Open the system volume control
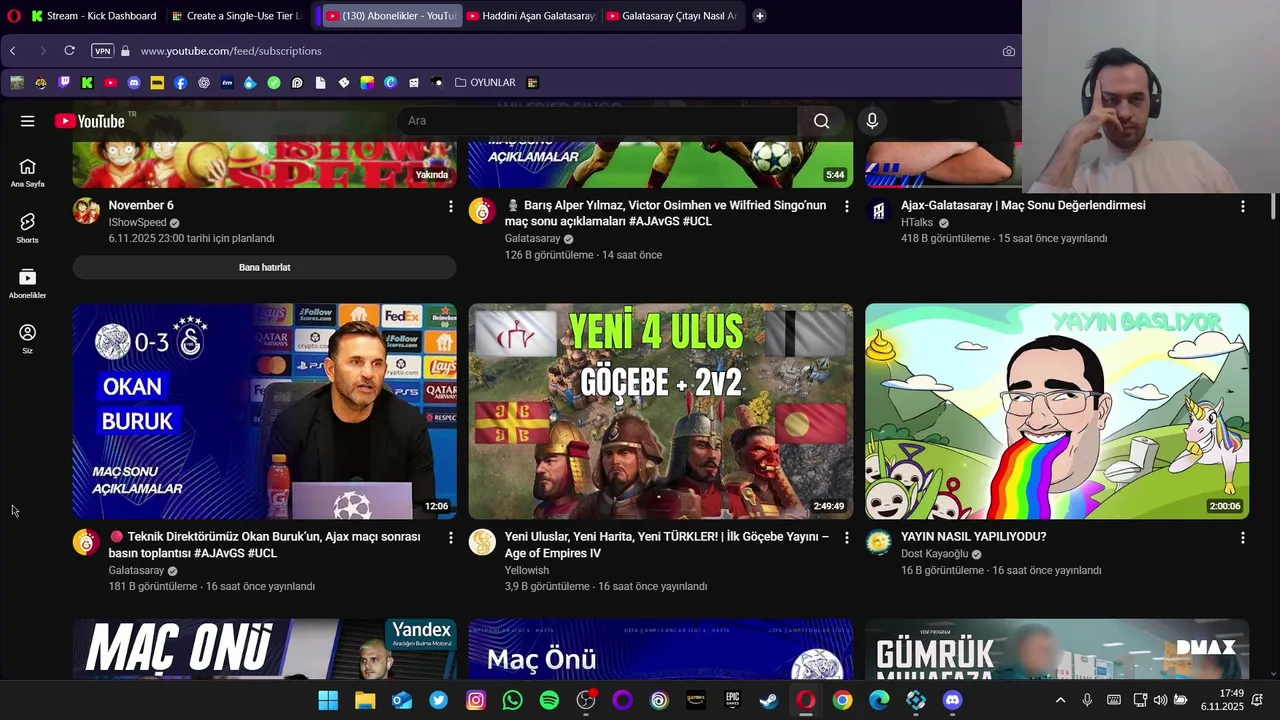Image resolution: width=1280 pixels, height=720 pixels. [1160, 700]
